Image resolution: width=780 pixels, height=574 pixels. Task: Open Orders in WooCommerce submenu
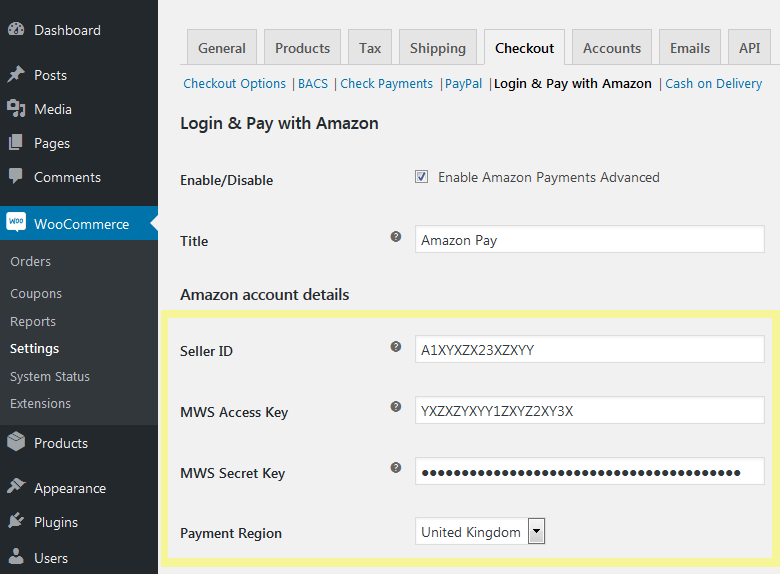pos(30,261)
